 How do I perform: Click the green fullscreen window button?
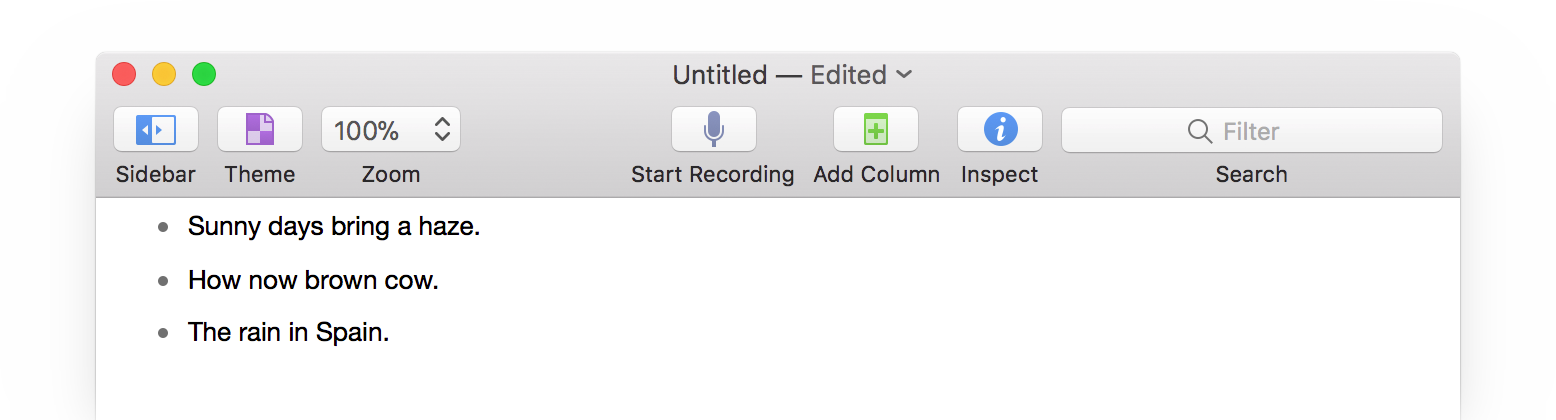204,74
